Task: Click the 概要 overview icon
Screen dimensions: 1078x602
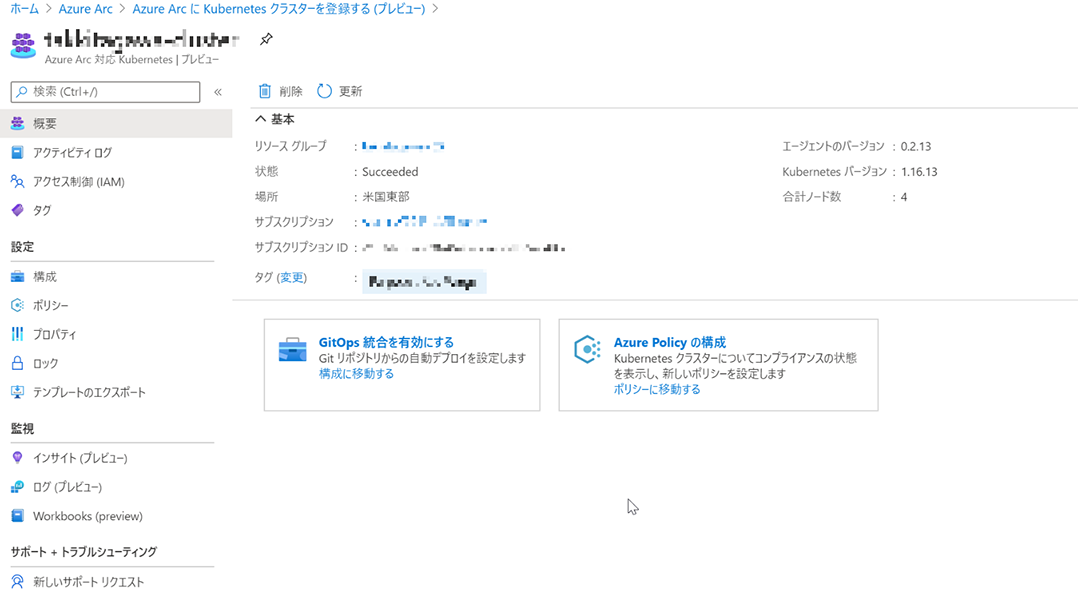Action: pyautogui.click(x=18, y=123)
